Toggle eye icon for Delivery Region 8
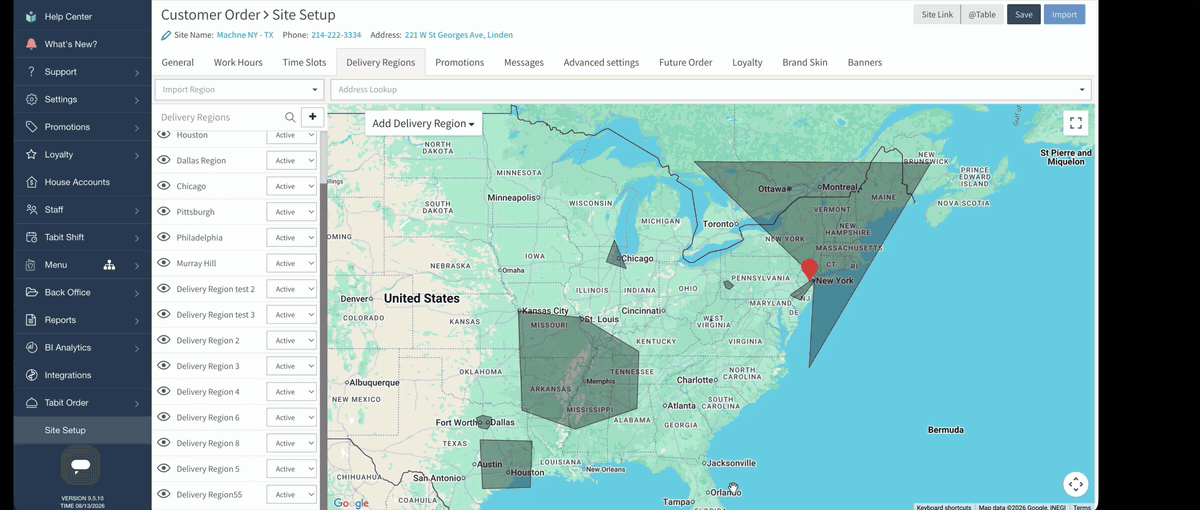Viewport: 1200px width, 510px height. (x=164, y=443)
